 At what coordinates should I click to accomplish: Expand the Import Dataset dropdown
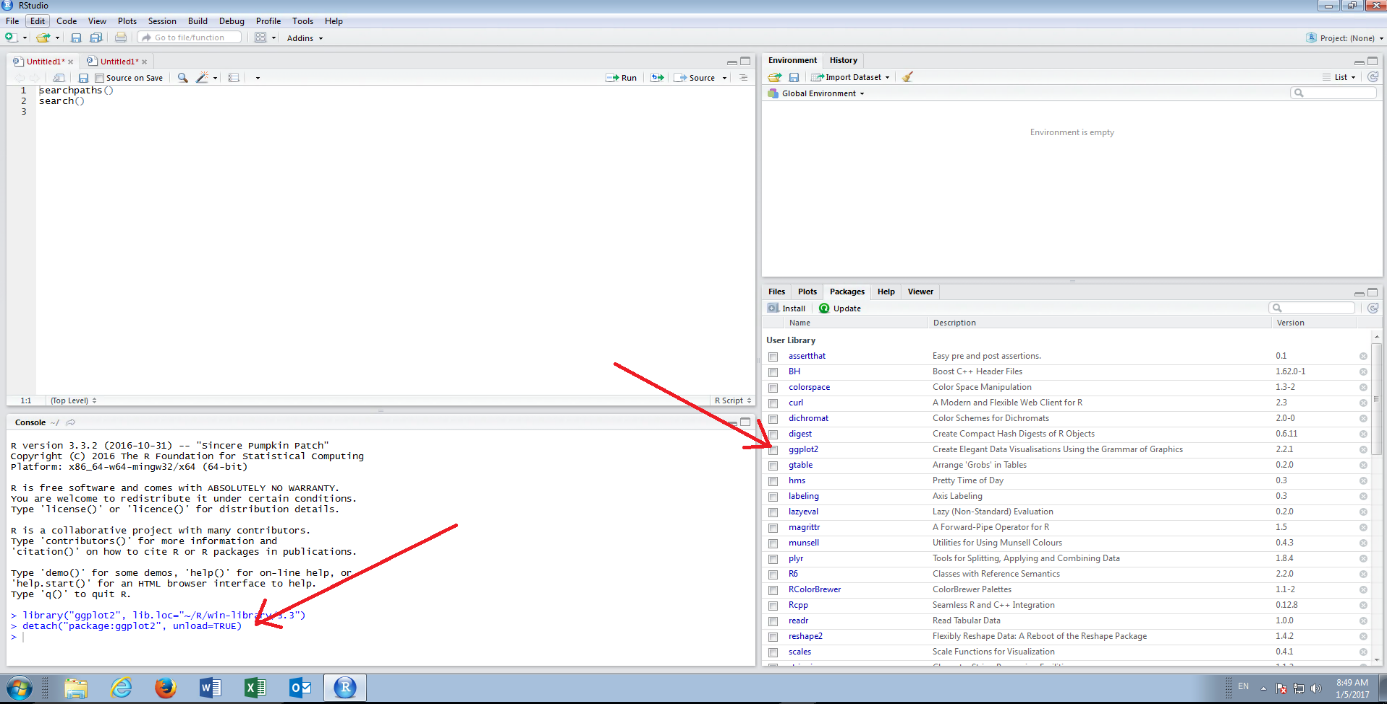click(x=851, y=77)
